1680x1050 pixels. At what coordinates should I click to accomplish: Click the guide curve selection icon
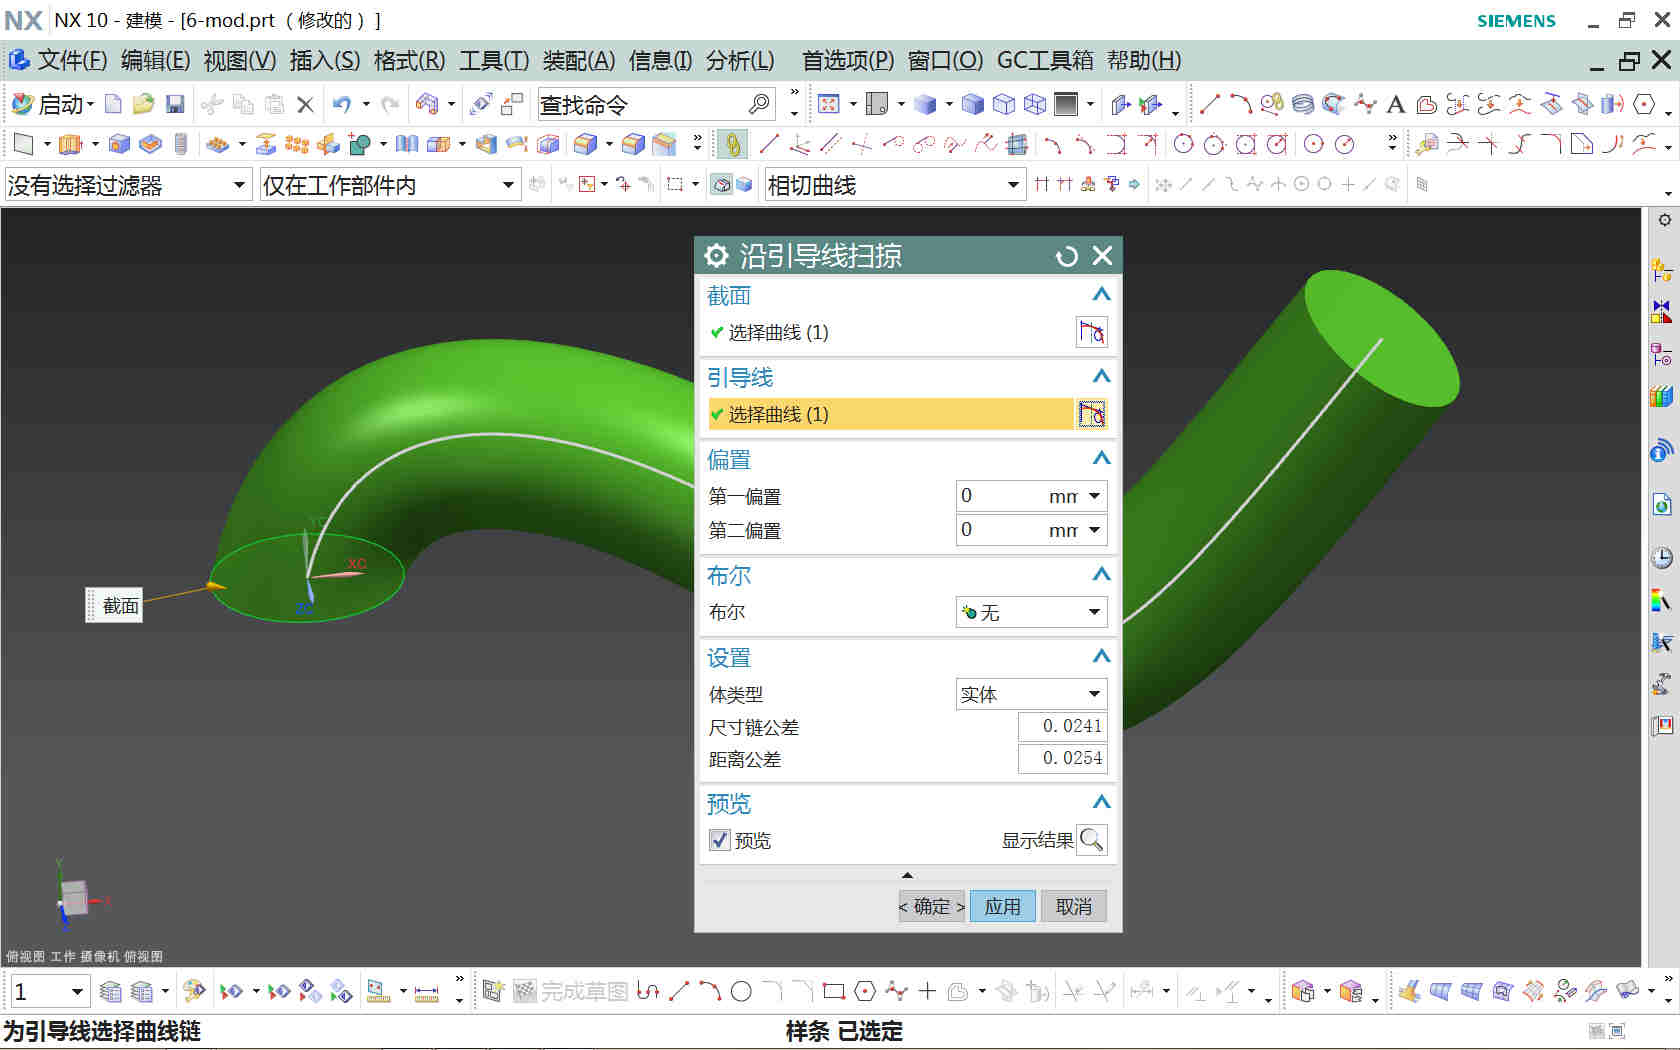[1091, 414]
